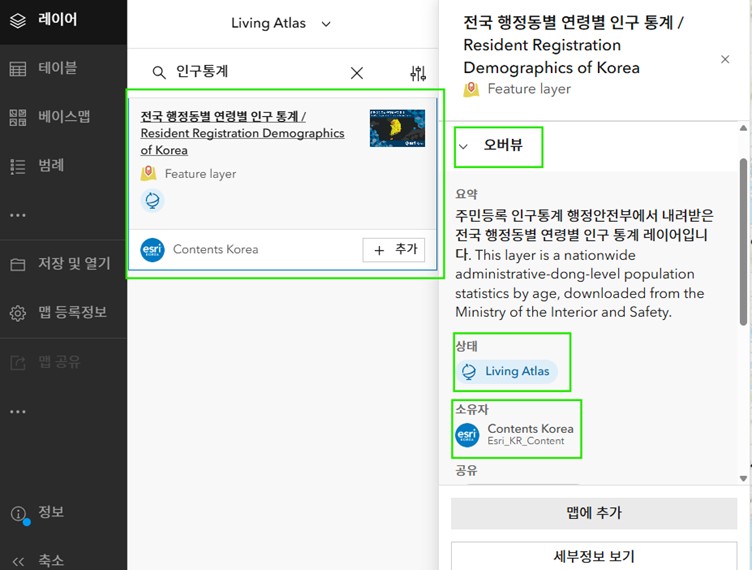Open the result title link 전국 행정동별 연령별 인구 통계
The height and width of the screenshot is (570, 752).
[x=242, y=133]
